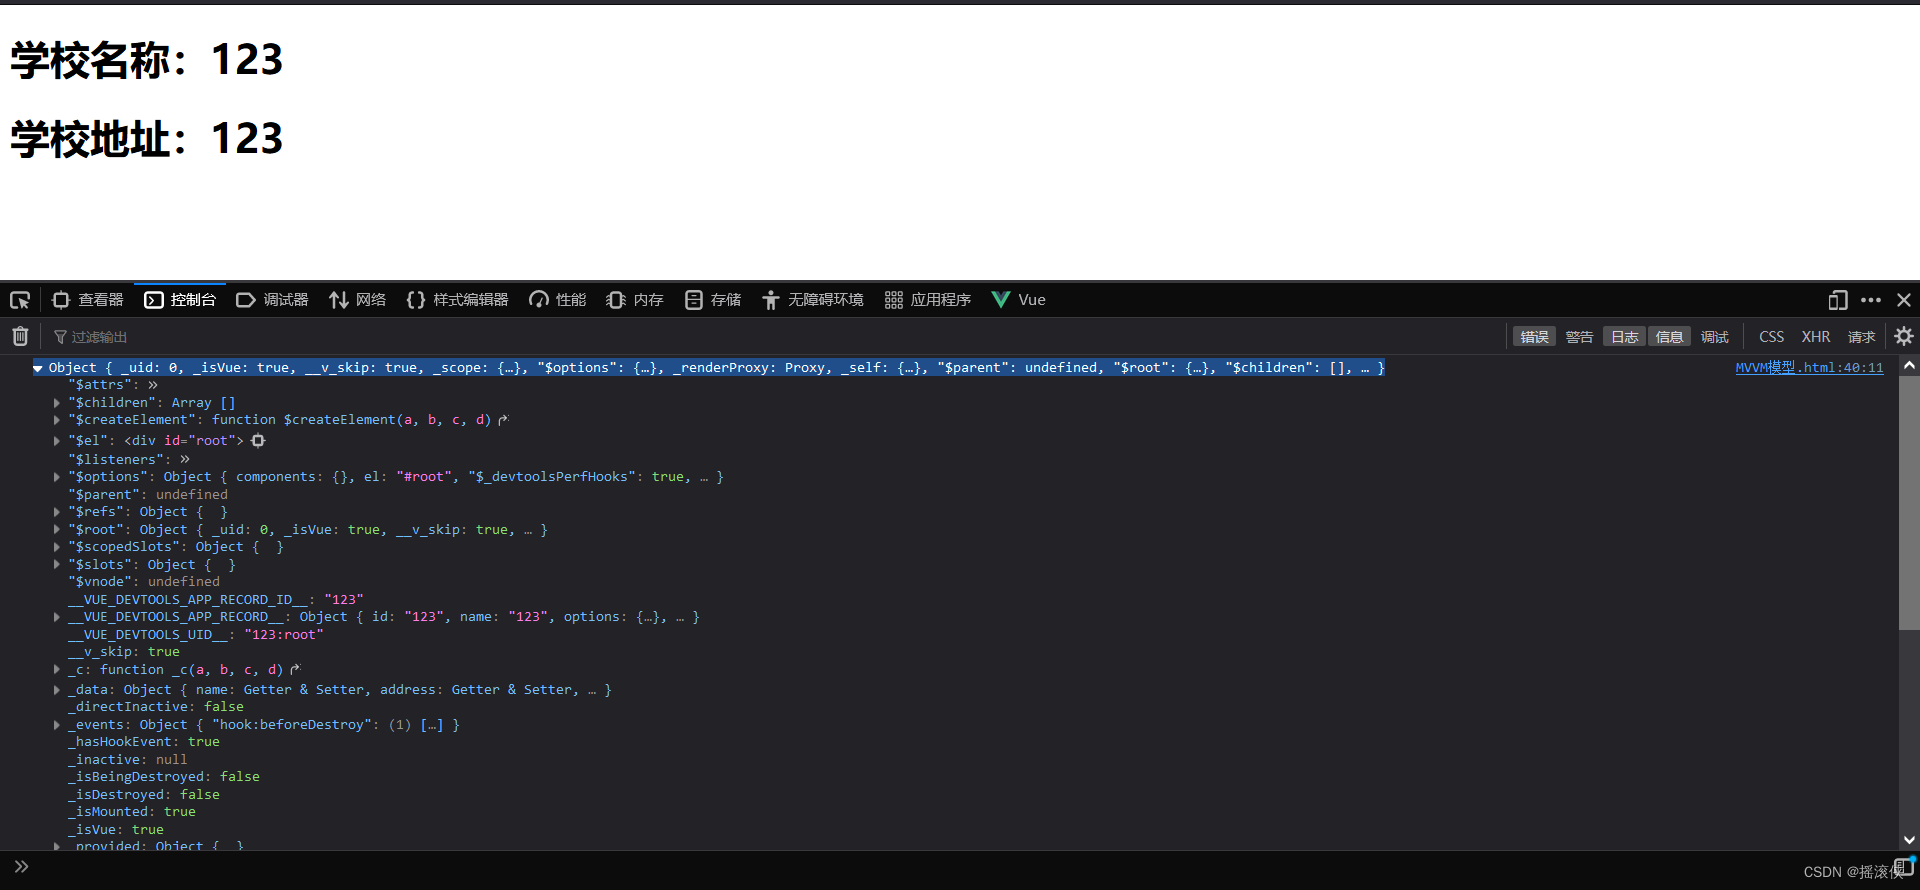1920x890 pixels.
Task: Expand the "$slots" Object entry
Action: [57, 565]
